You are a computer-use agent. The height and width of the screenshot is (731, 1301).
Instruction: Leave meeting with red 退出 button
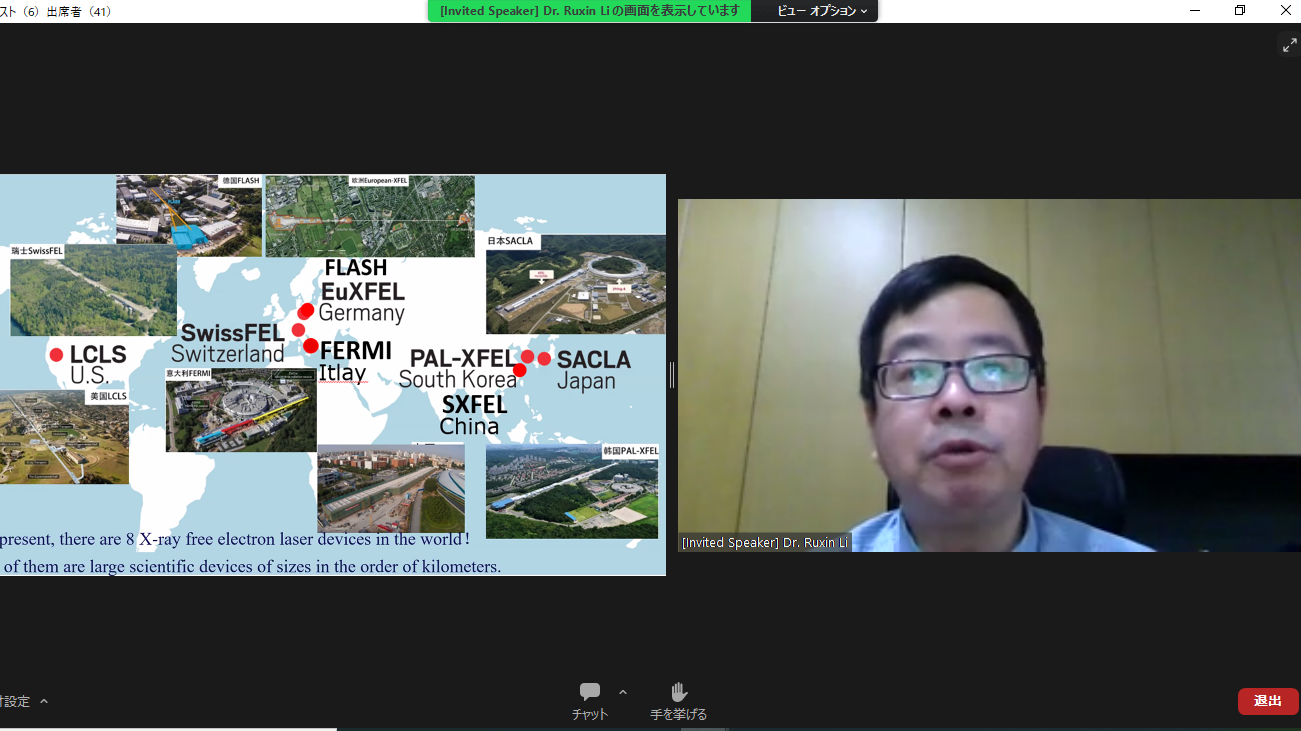(1268, 701)
